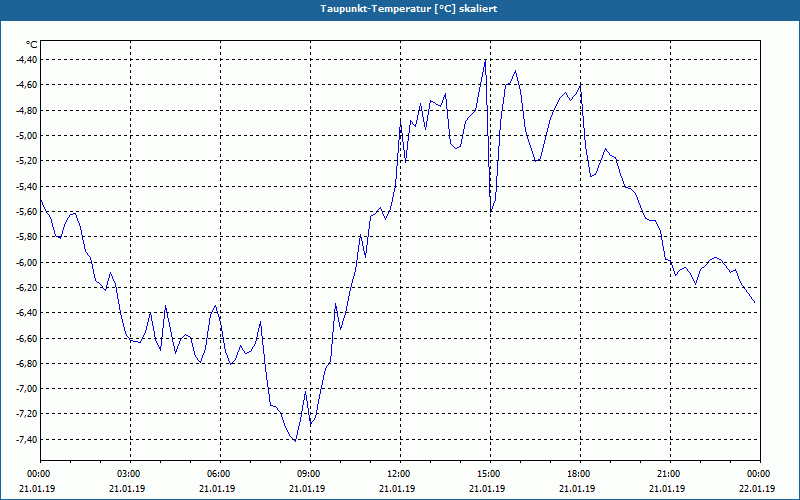800x500 pixels.
Task: Click the chart title Taupunkt-Temperatur [°C] skaliert
Action: click(409, 9)
